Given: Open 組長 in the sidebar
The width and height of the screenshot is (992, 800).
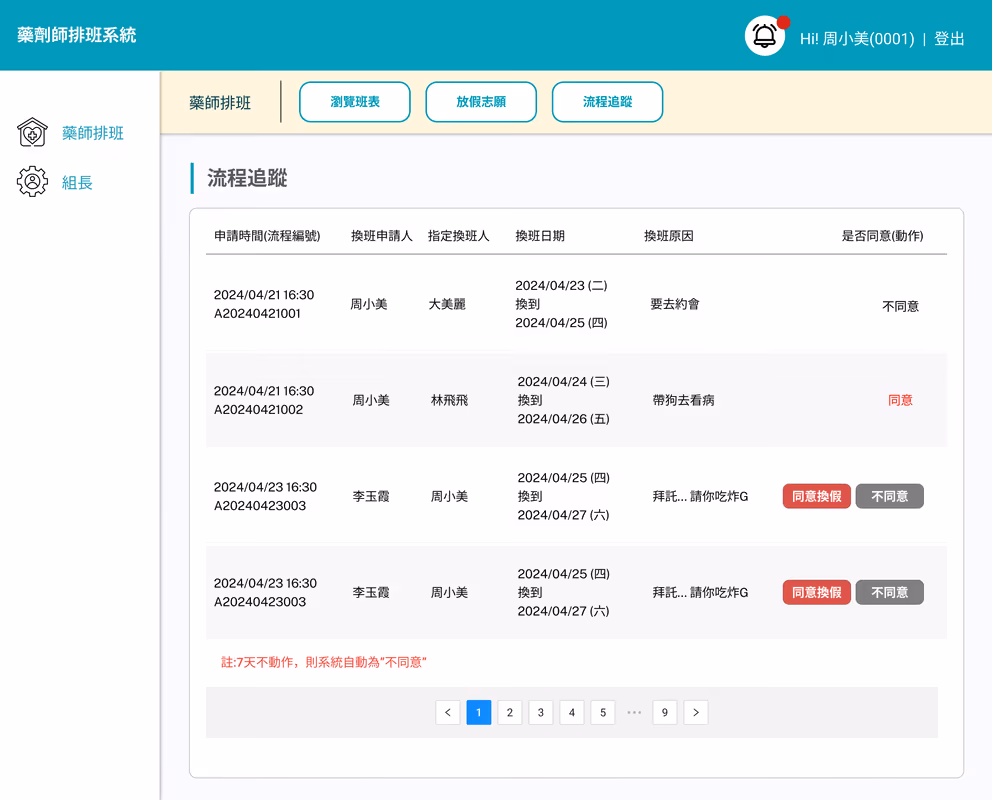Looking at the screenshot, I should (77, 182).
